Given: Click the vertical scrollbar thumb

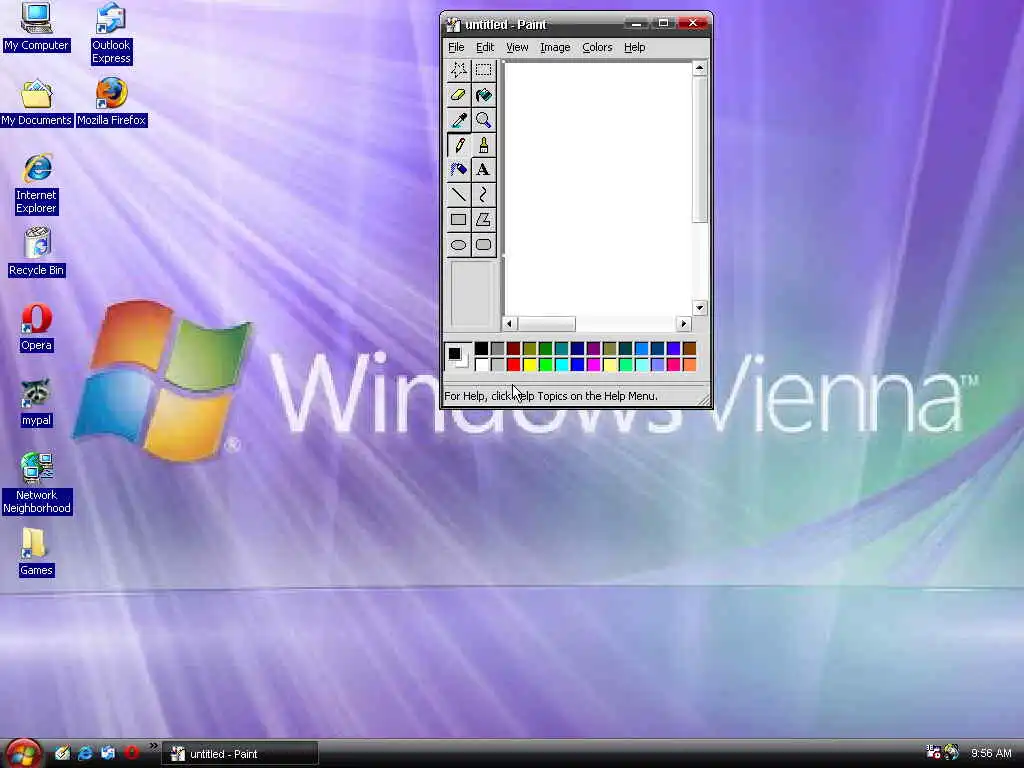Looking at the screenshot, I should [x=699, y=150].
